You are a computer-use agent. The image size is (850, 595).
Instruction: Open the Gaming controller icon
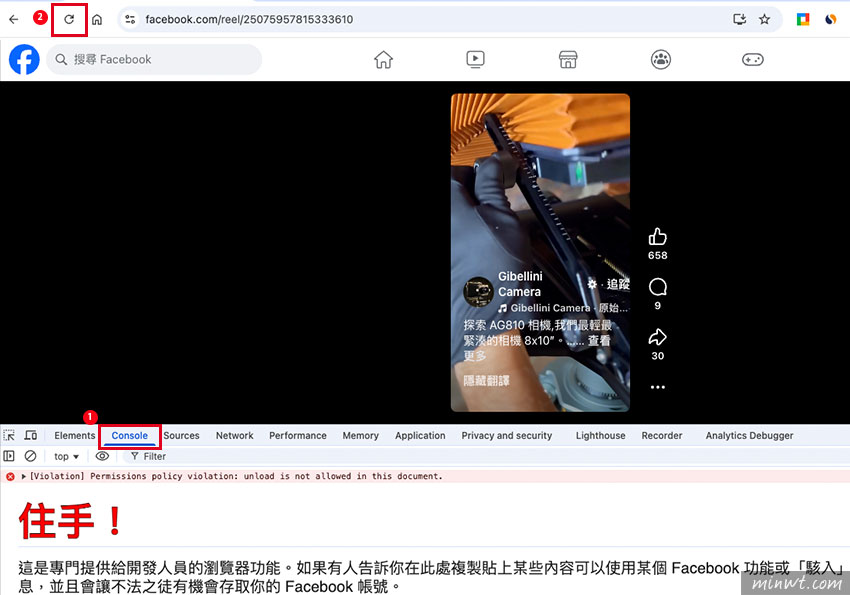(x=752, y=59)
